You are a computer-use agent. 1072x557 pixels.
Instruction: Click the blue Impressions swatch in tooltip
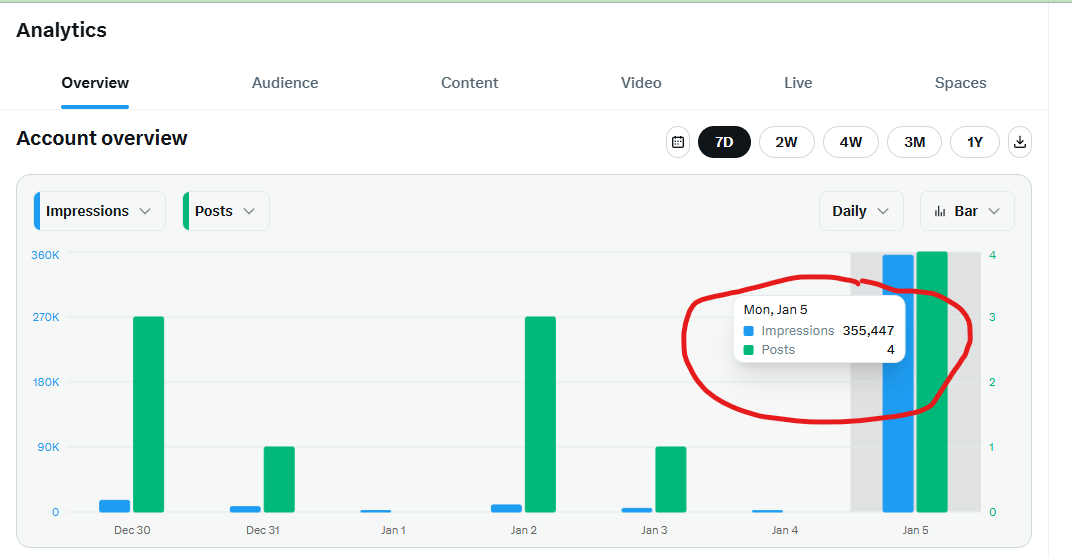pos(749,331)
